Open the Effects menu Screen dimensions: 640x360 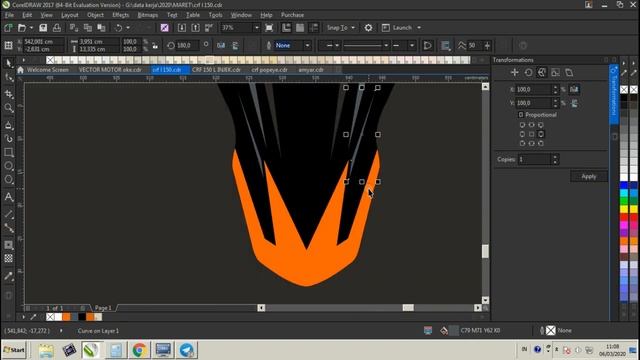(x=120, y=15)
